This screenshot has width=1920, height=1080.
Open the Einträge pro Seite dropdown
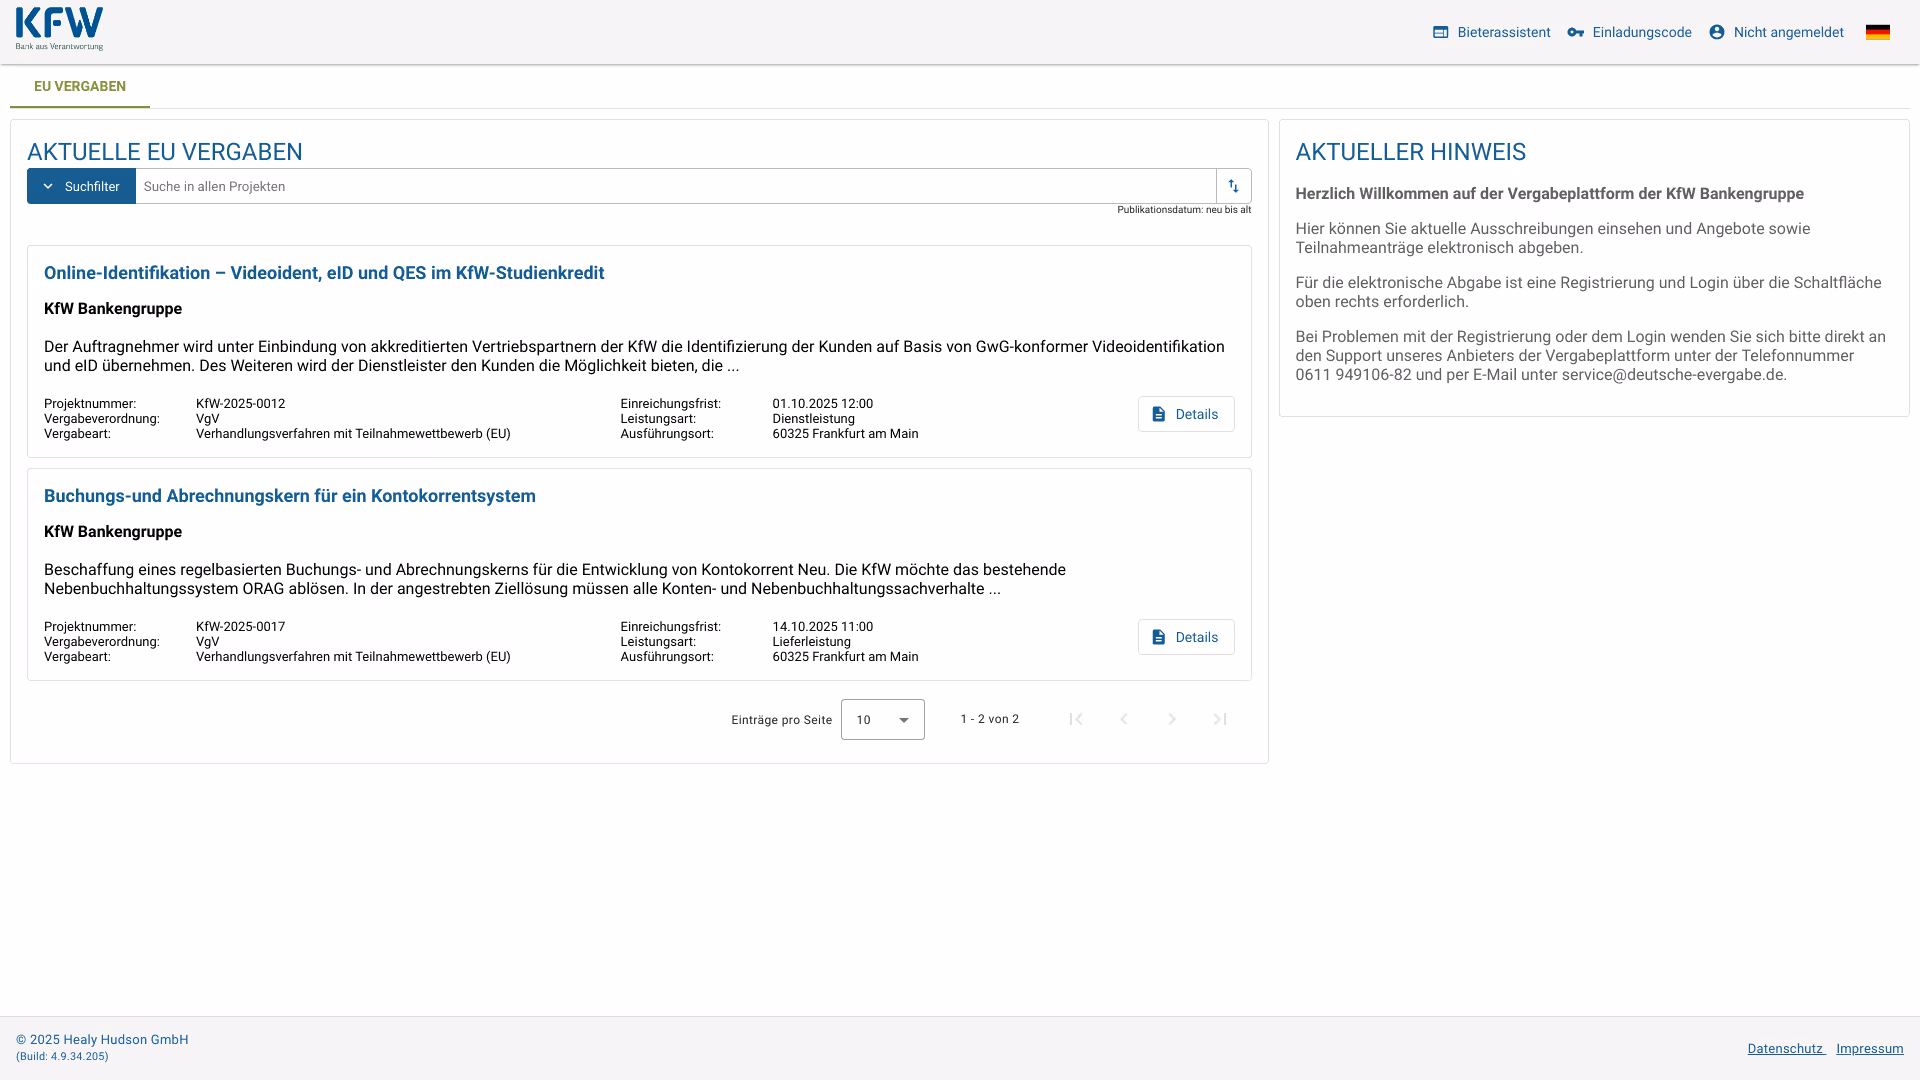tap(882, 720)
